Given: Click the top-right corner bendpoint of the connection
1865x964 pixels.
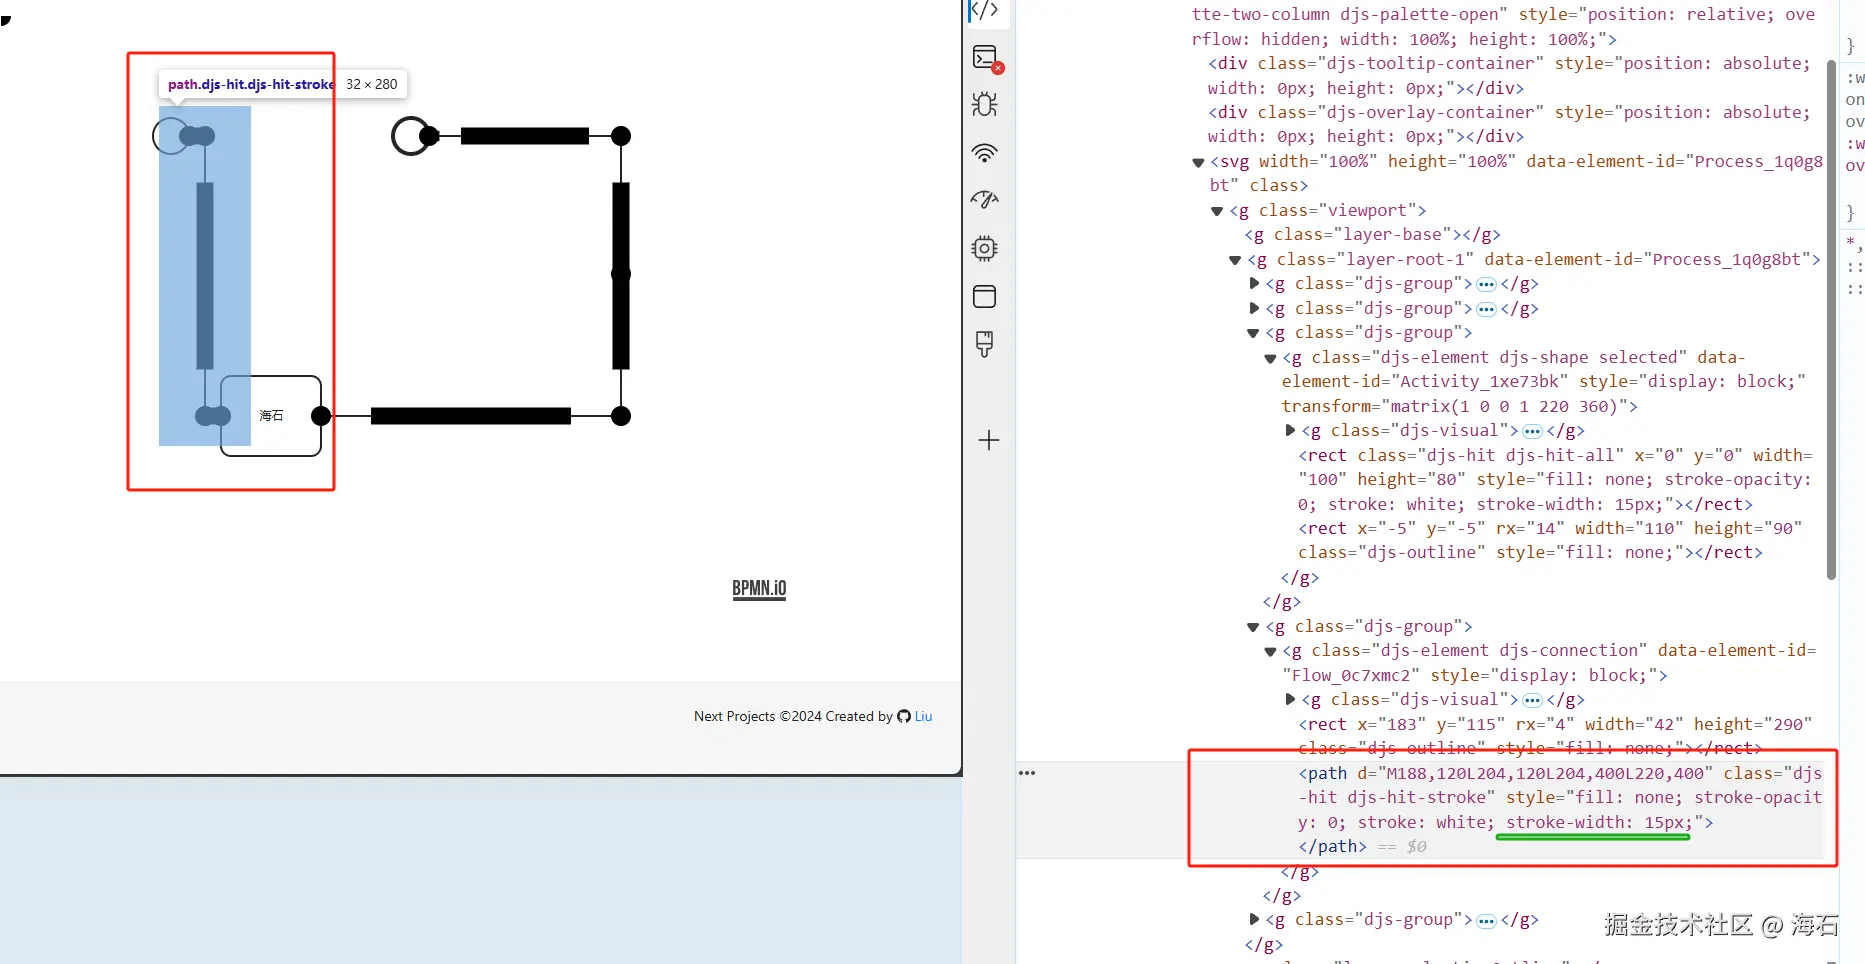Looking at the screenshot, I should [x=621, y=136].
